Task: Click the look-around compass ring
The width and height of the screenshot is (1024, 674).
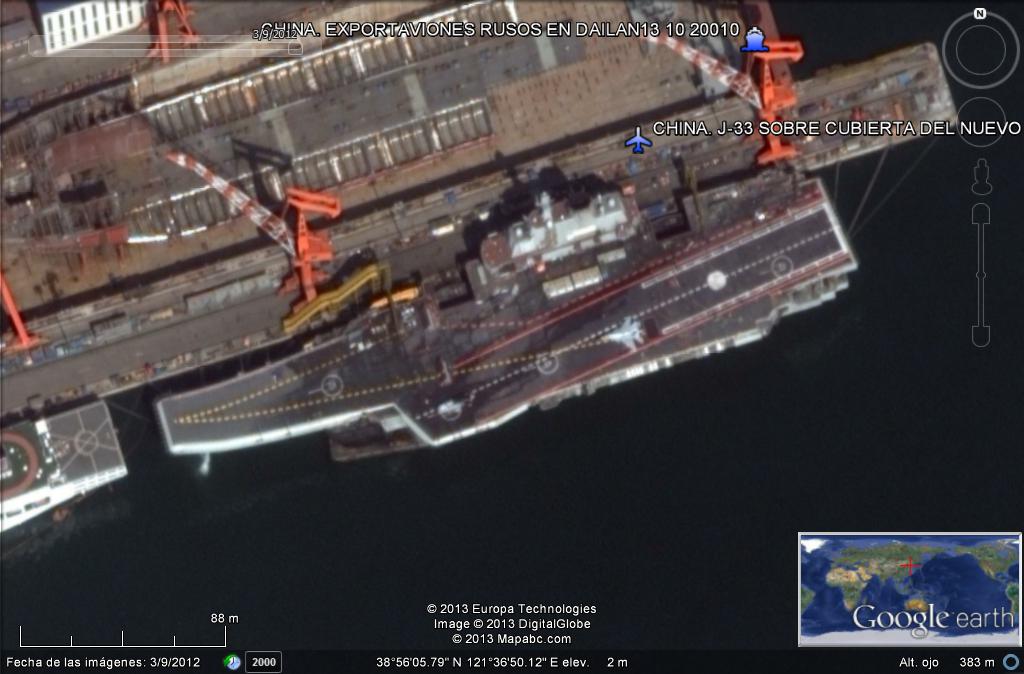Action: (980, 50)
